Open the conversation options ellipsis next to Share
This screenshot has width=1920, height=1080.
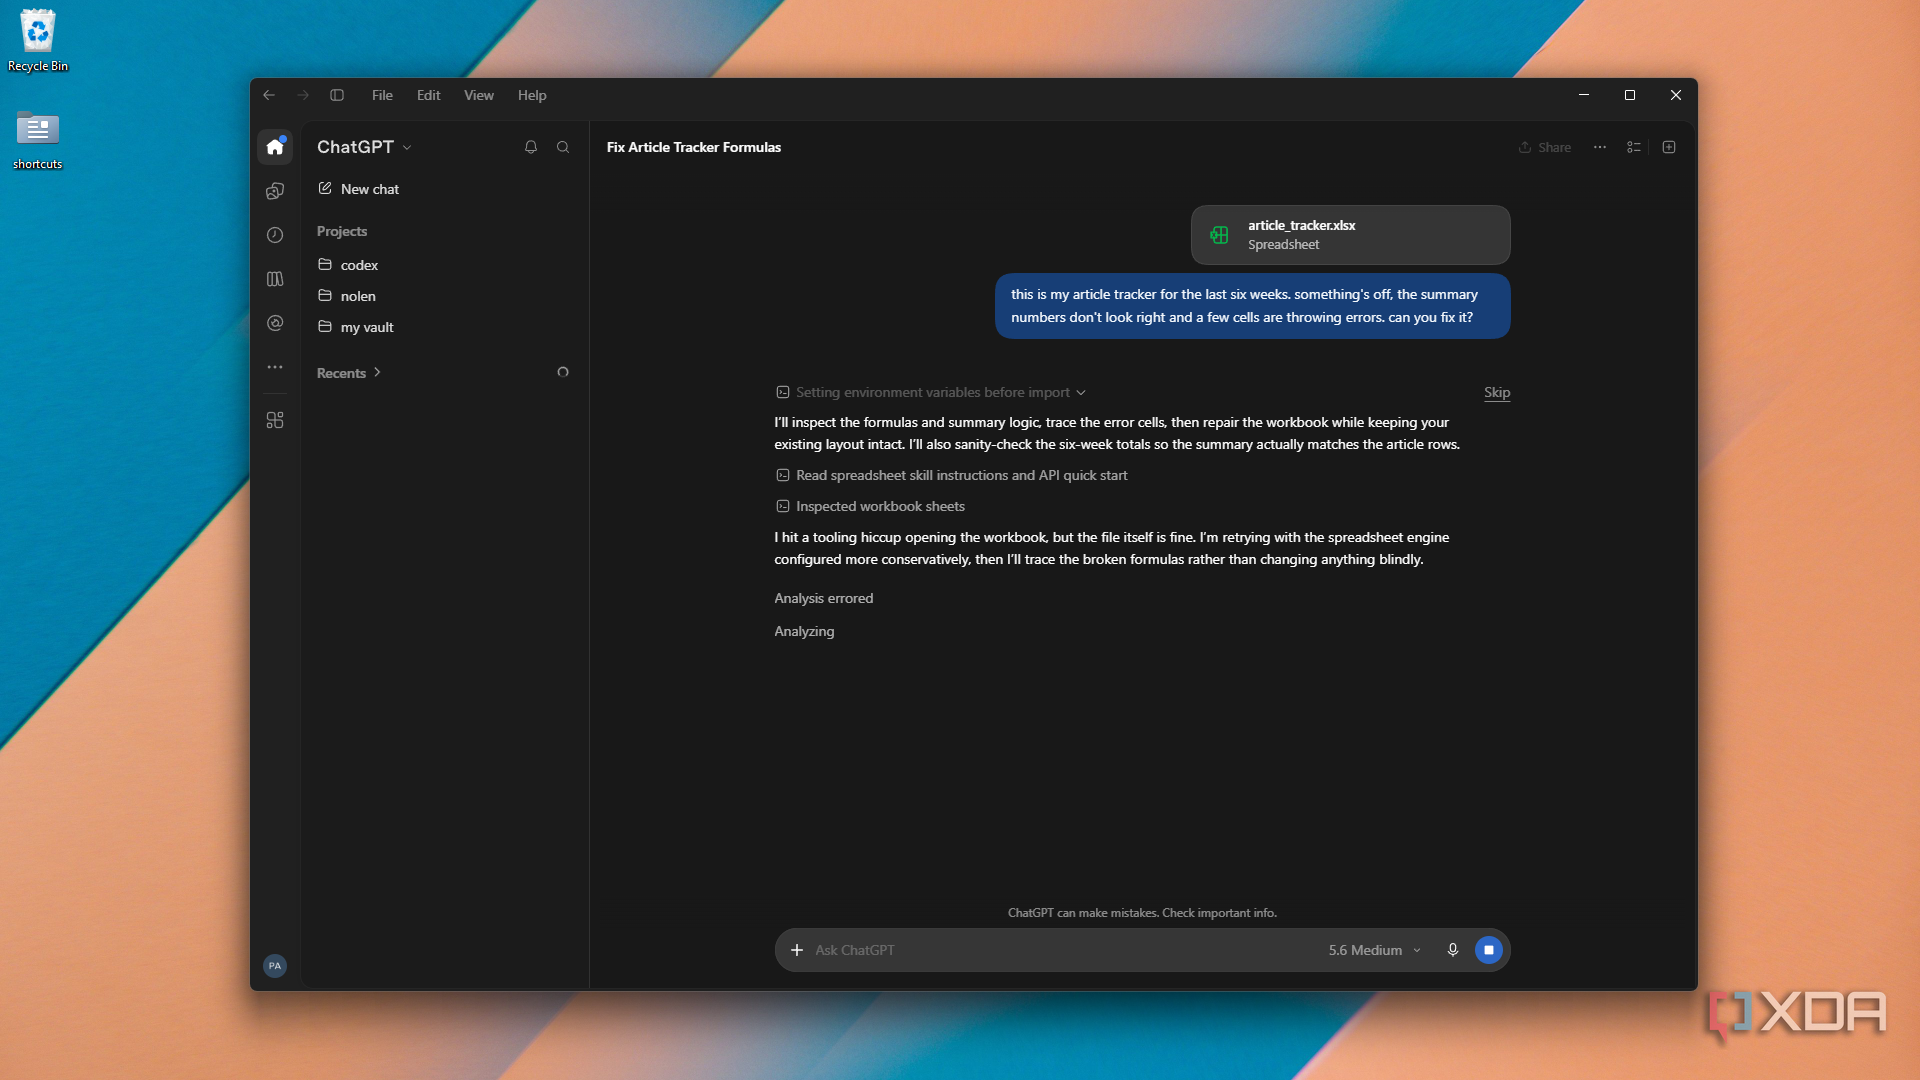[1600, 147]
